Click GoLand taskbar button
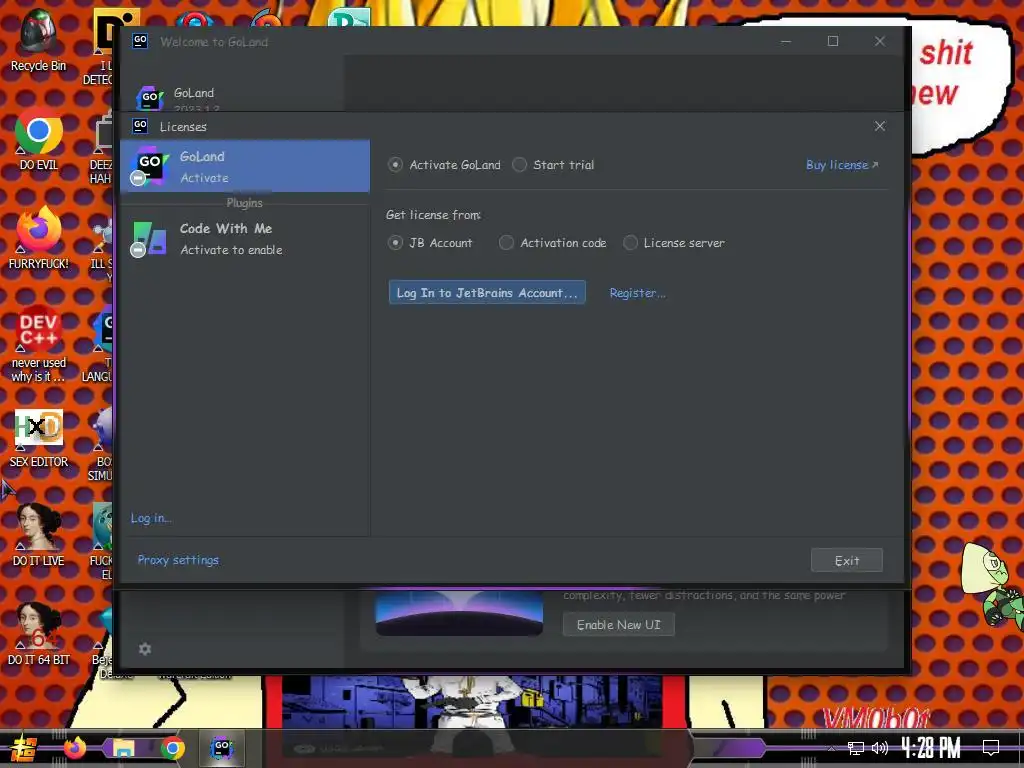The width and height of the screenshot is (1024, 768). coord(222,748)
